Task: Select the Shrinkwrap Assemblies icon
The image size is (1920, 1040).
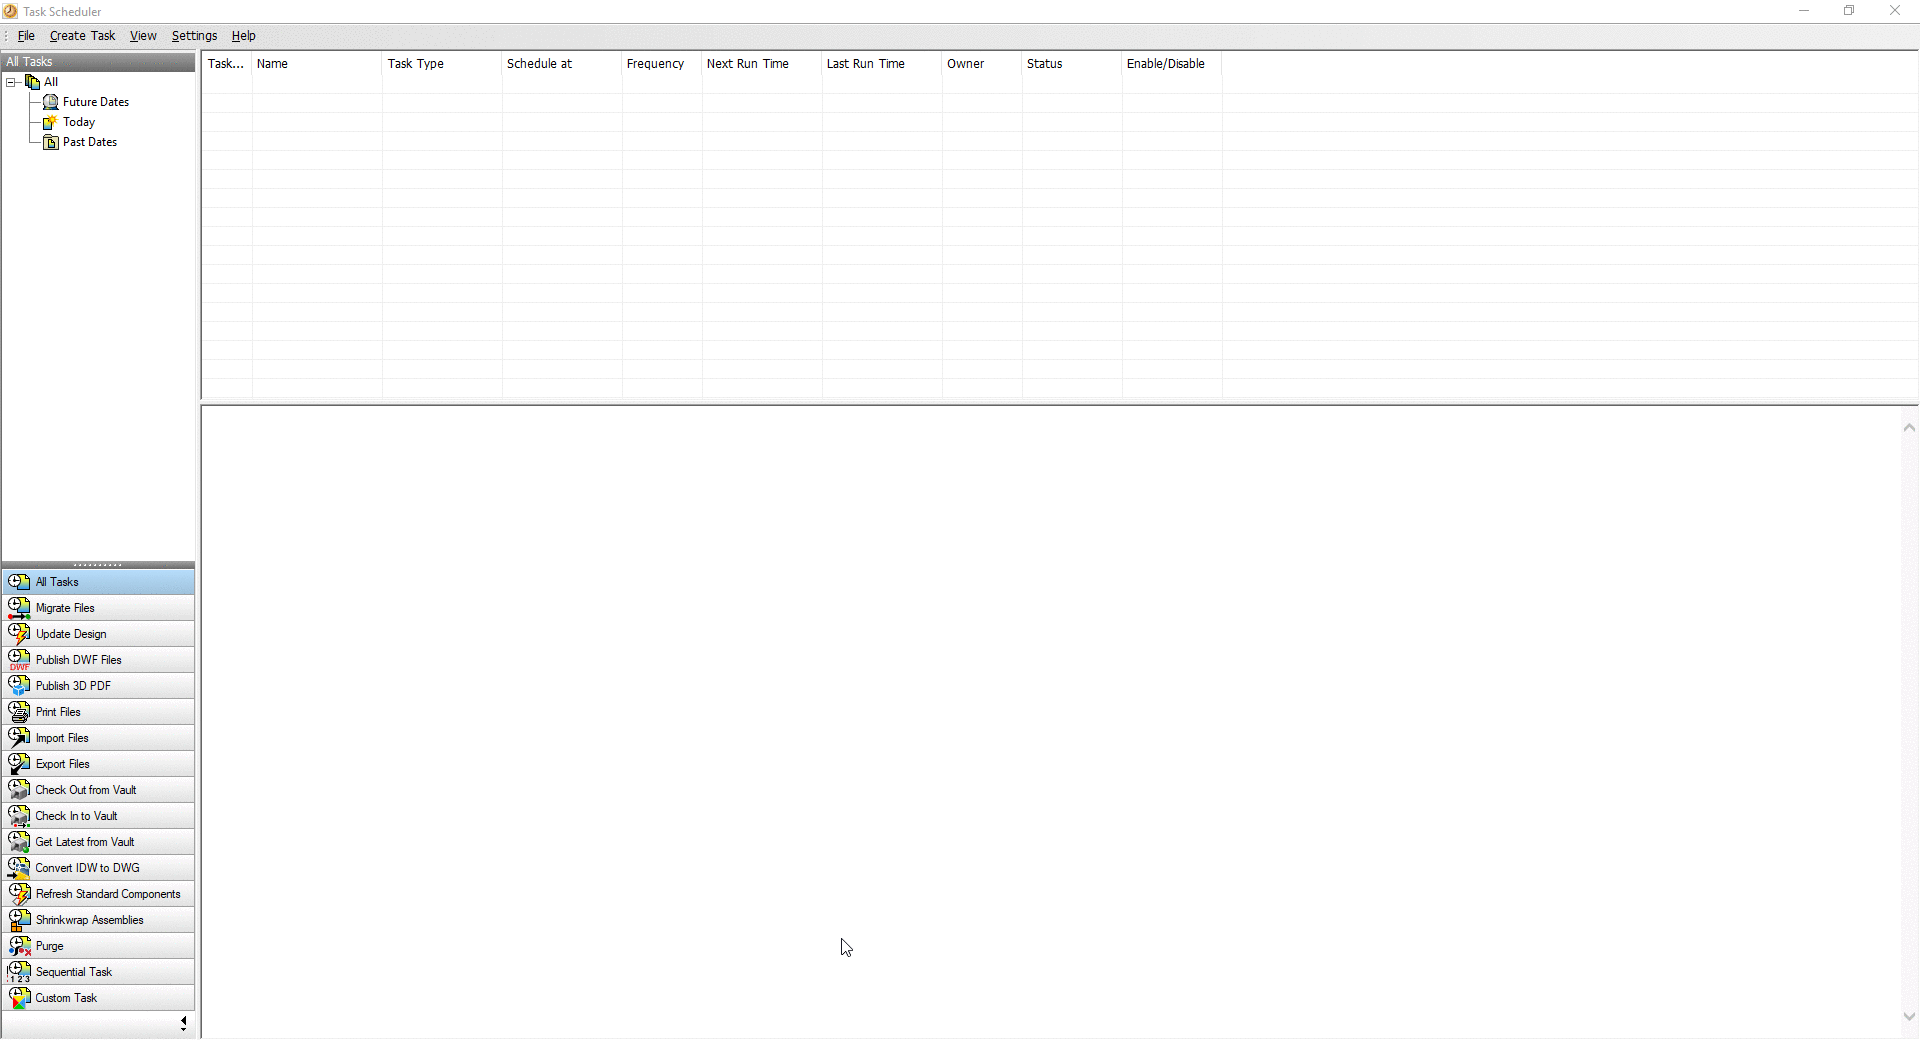Action: (x=19, y=920)
